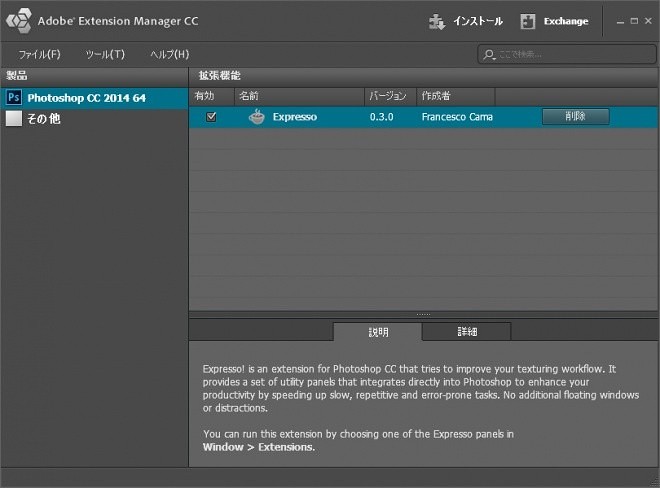
Task: Click the Window > Extensions bold text
Action: (258, 447)
